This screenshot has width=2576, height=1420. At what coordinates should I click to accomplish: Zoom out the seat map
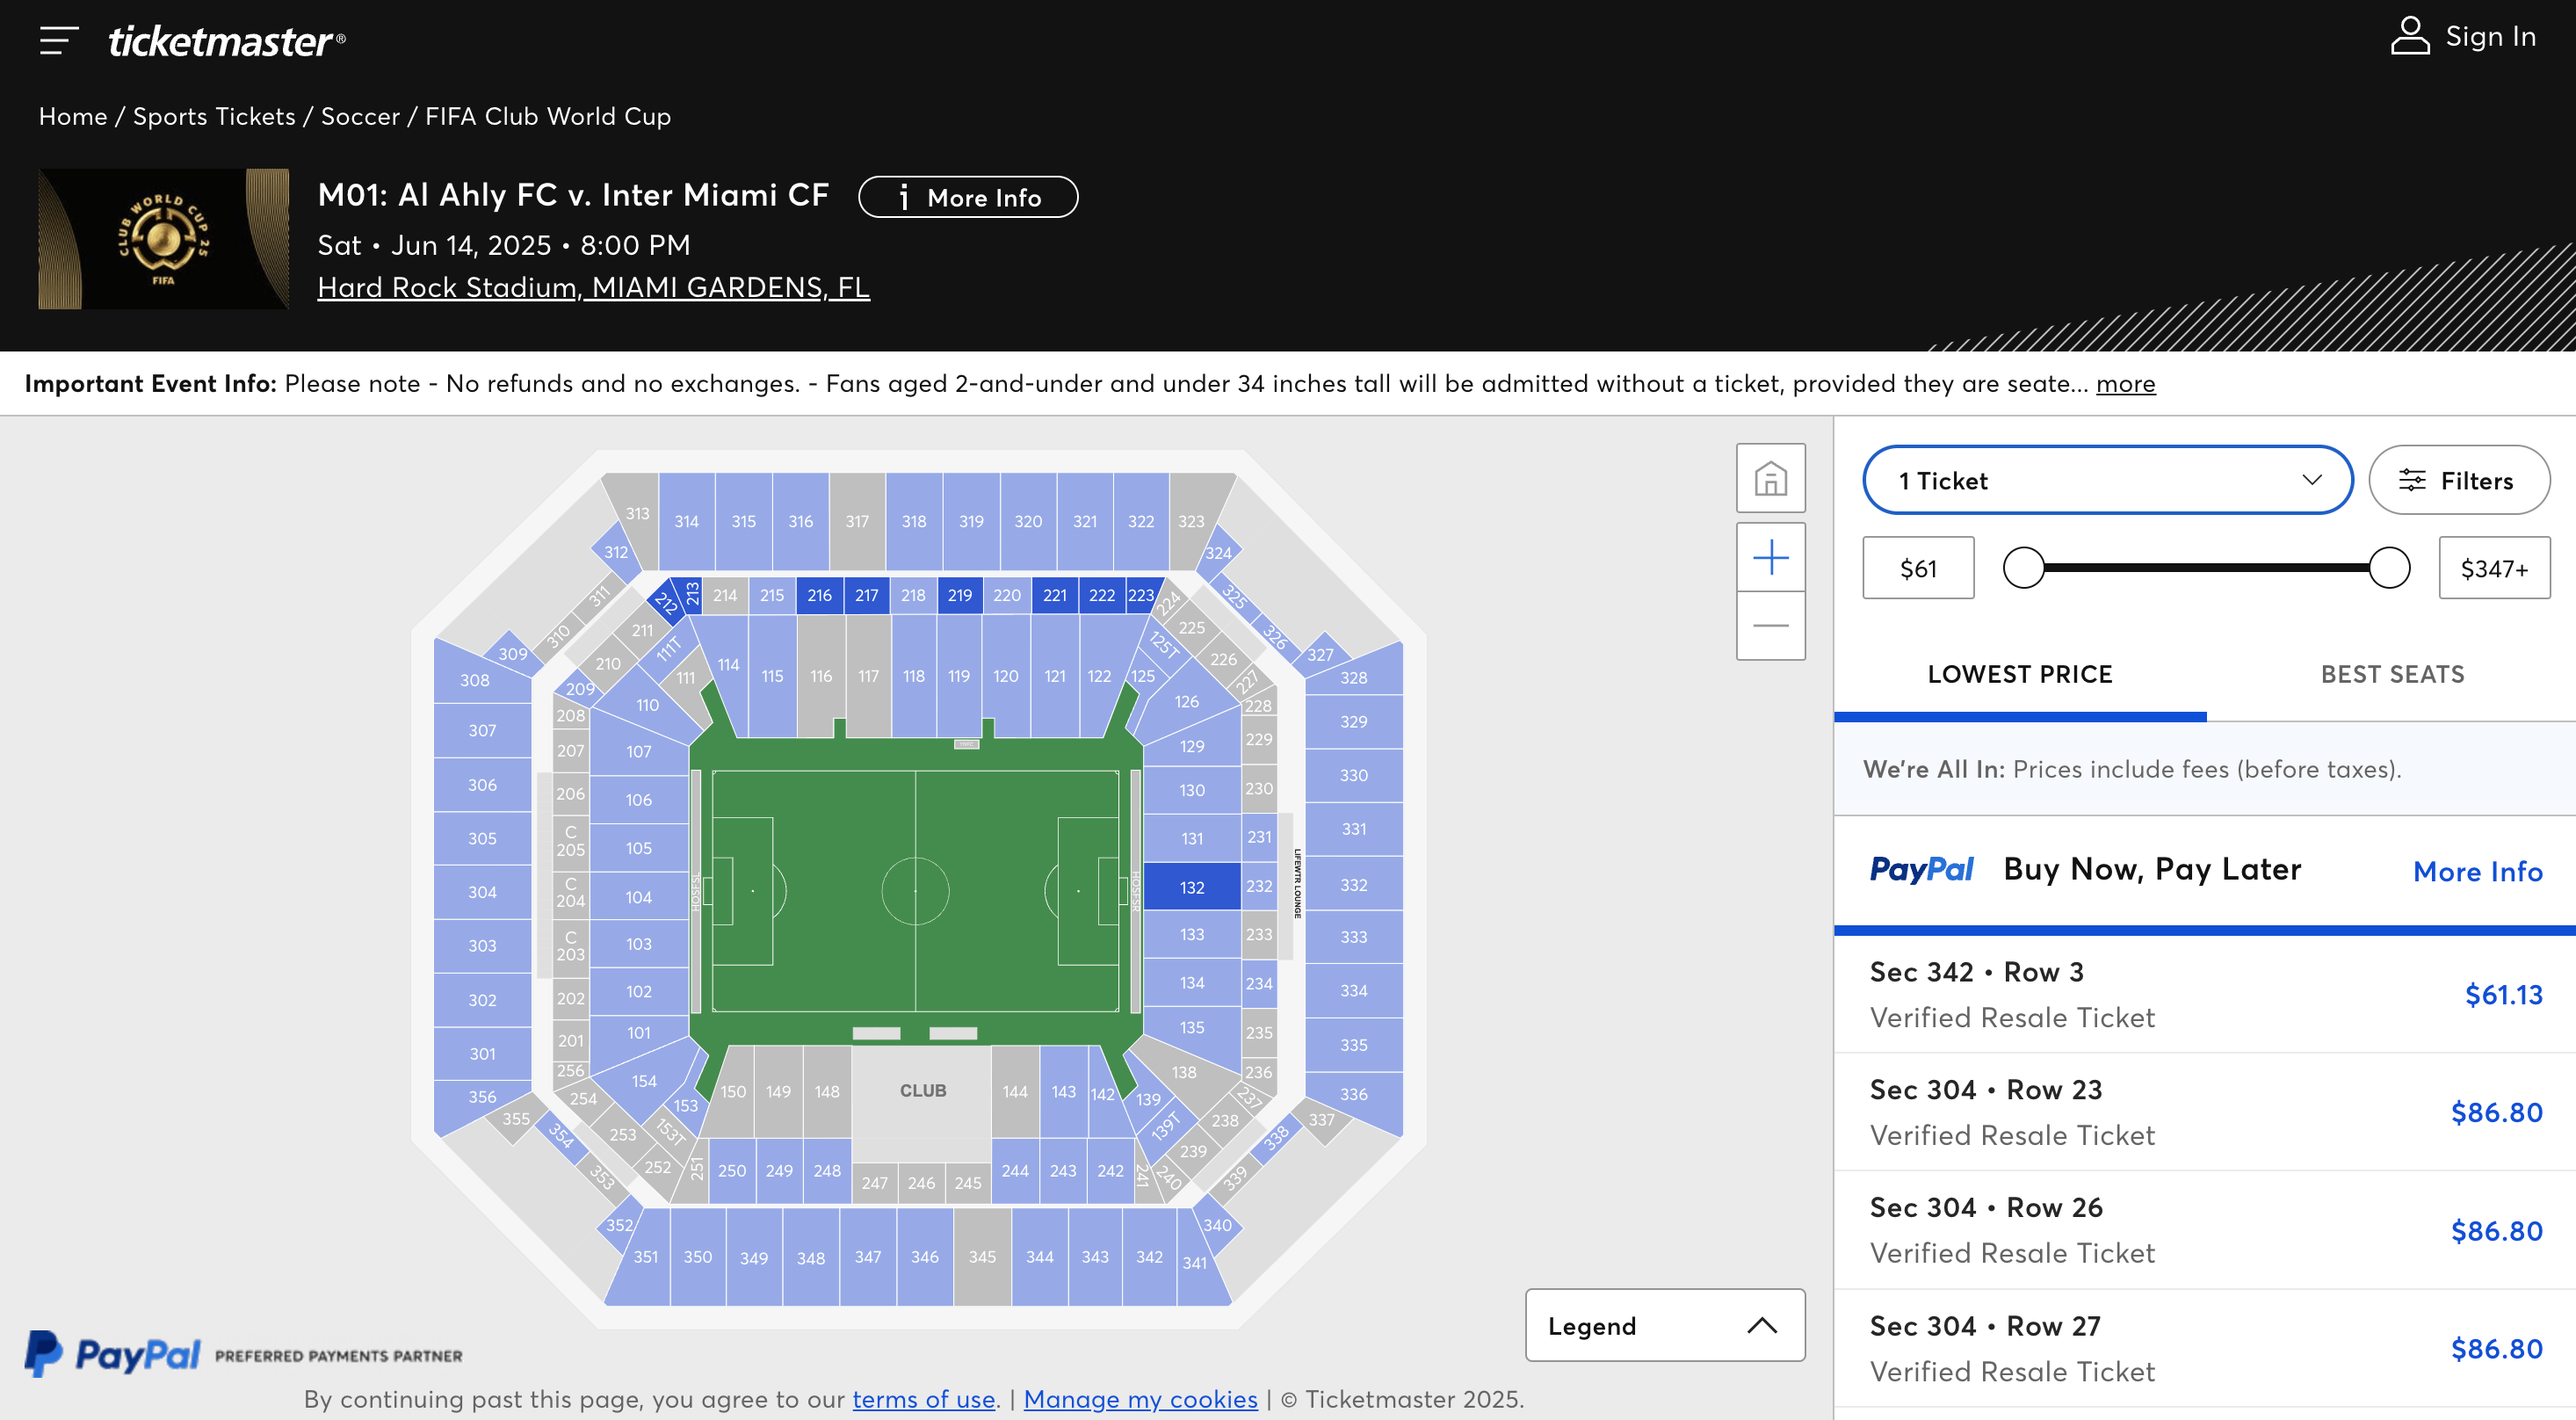point(1769,626)
